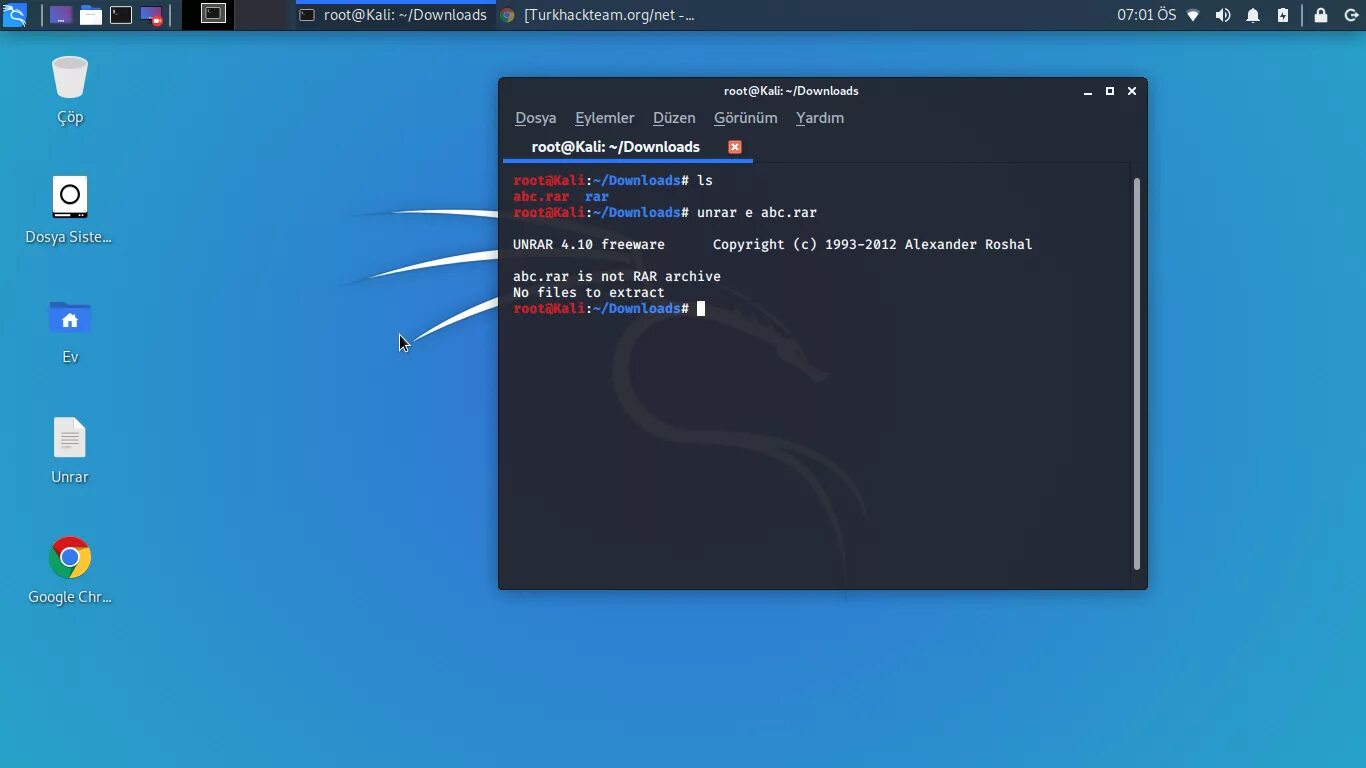
Task: Select the Unrar text file icon
Action: click(70, 450)
